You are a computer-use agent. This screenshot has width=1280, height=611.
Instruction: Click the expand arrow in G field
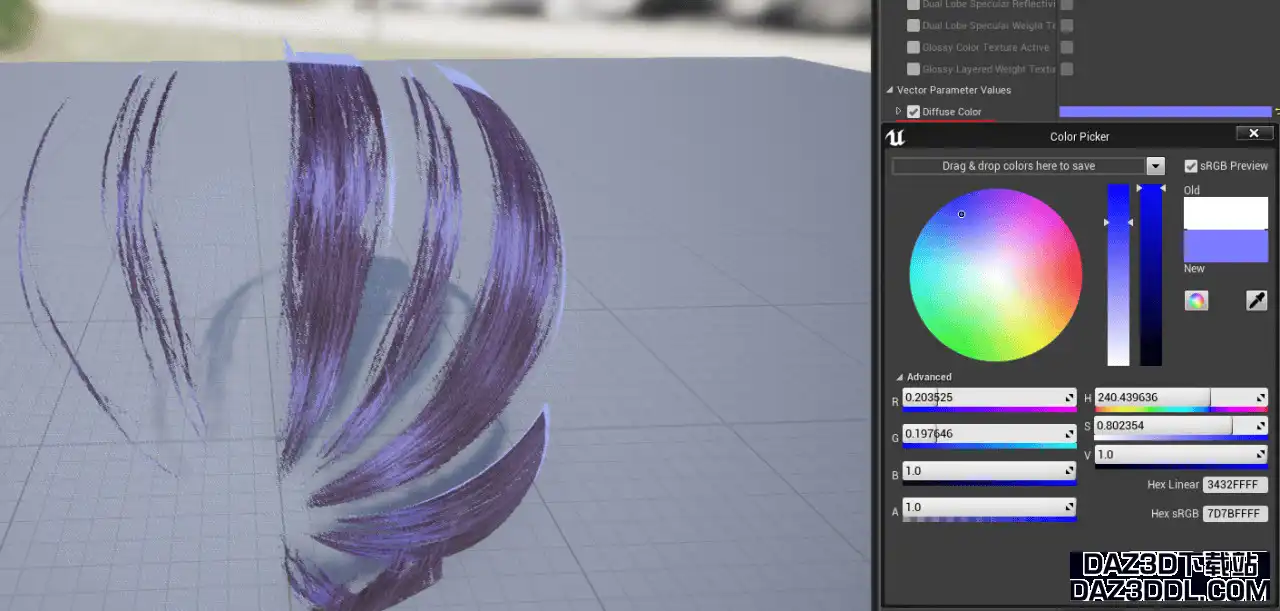[x=1069, y=434]
